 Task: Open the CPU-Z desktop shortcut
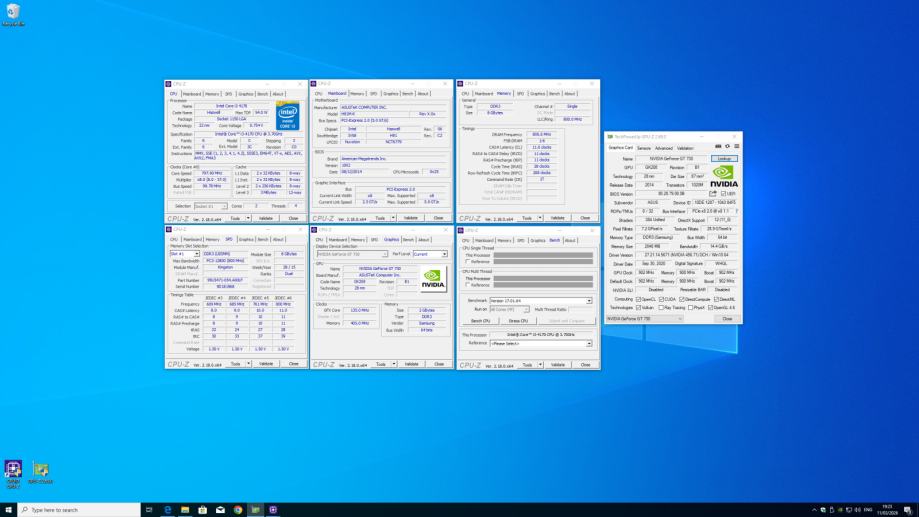click(13, 471)
